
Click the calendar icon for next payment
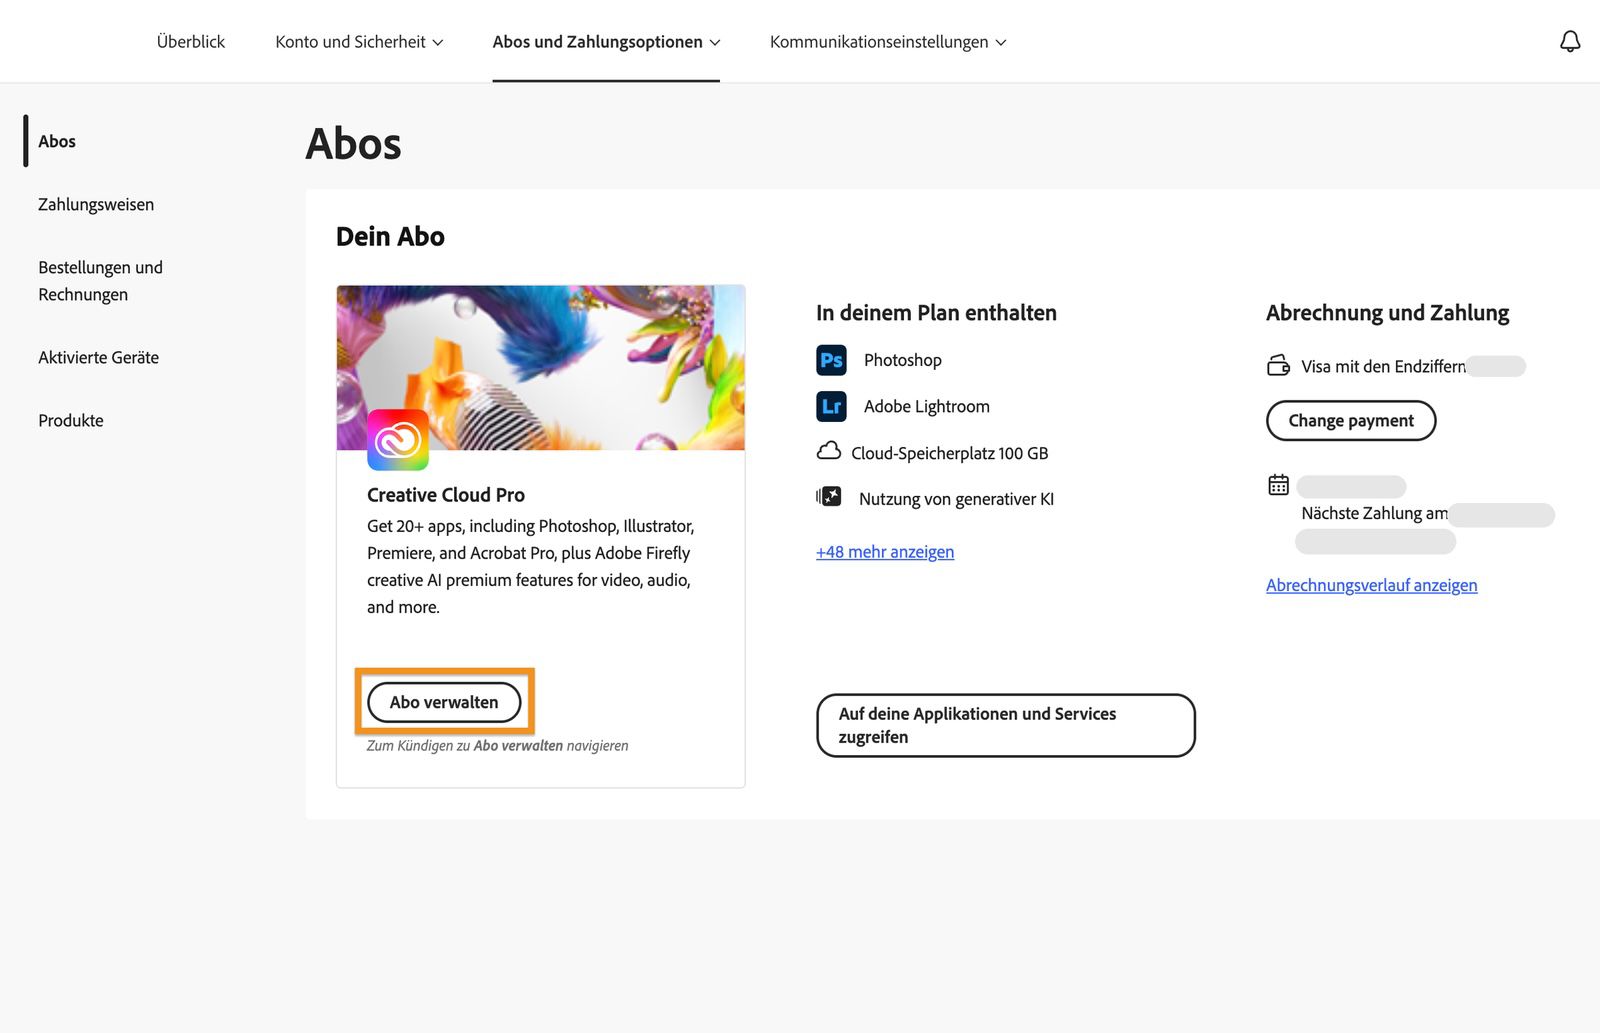[1278, 485]
